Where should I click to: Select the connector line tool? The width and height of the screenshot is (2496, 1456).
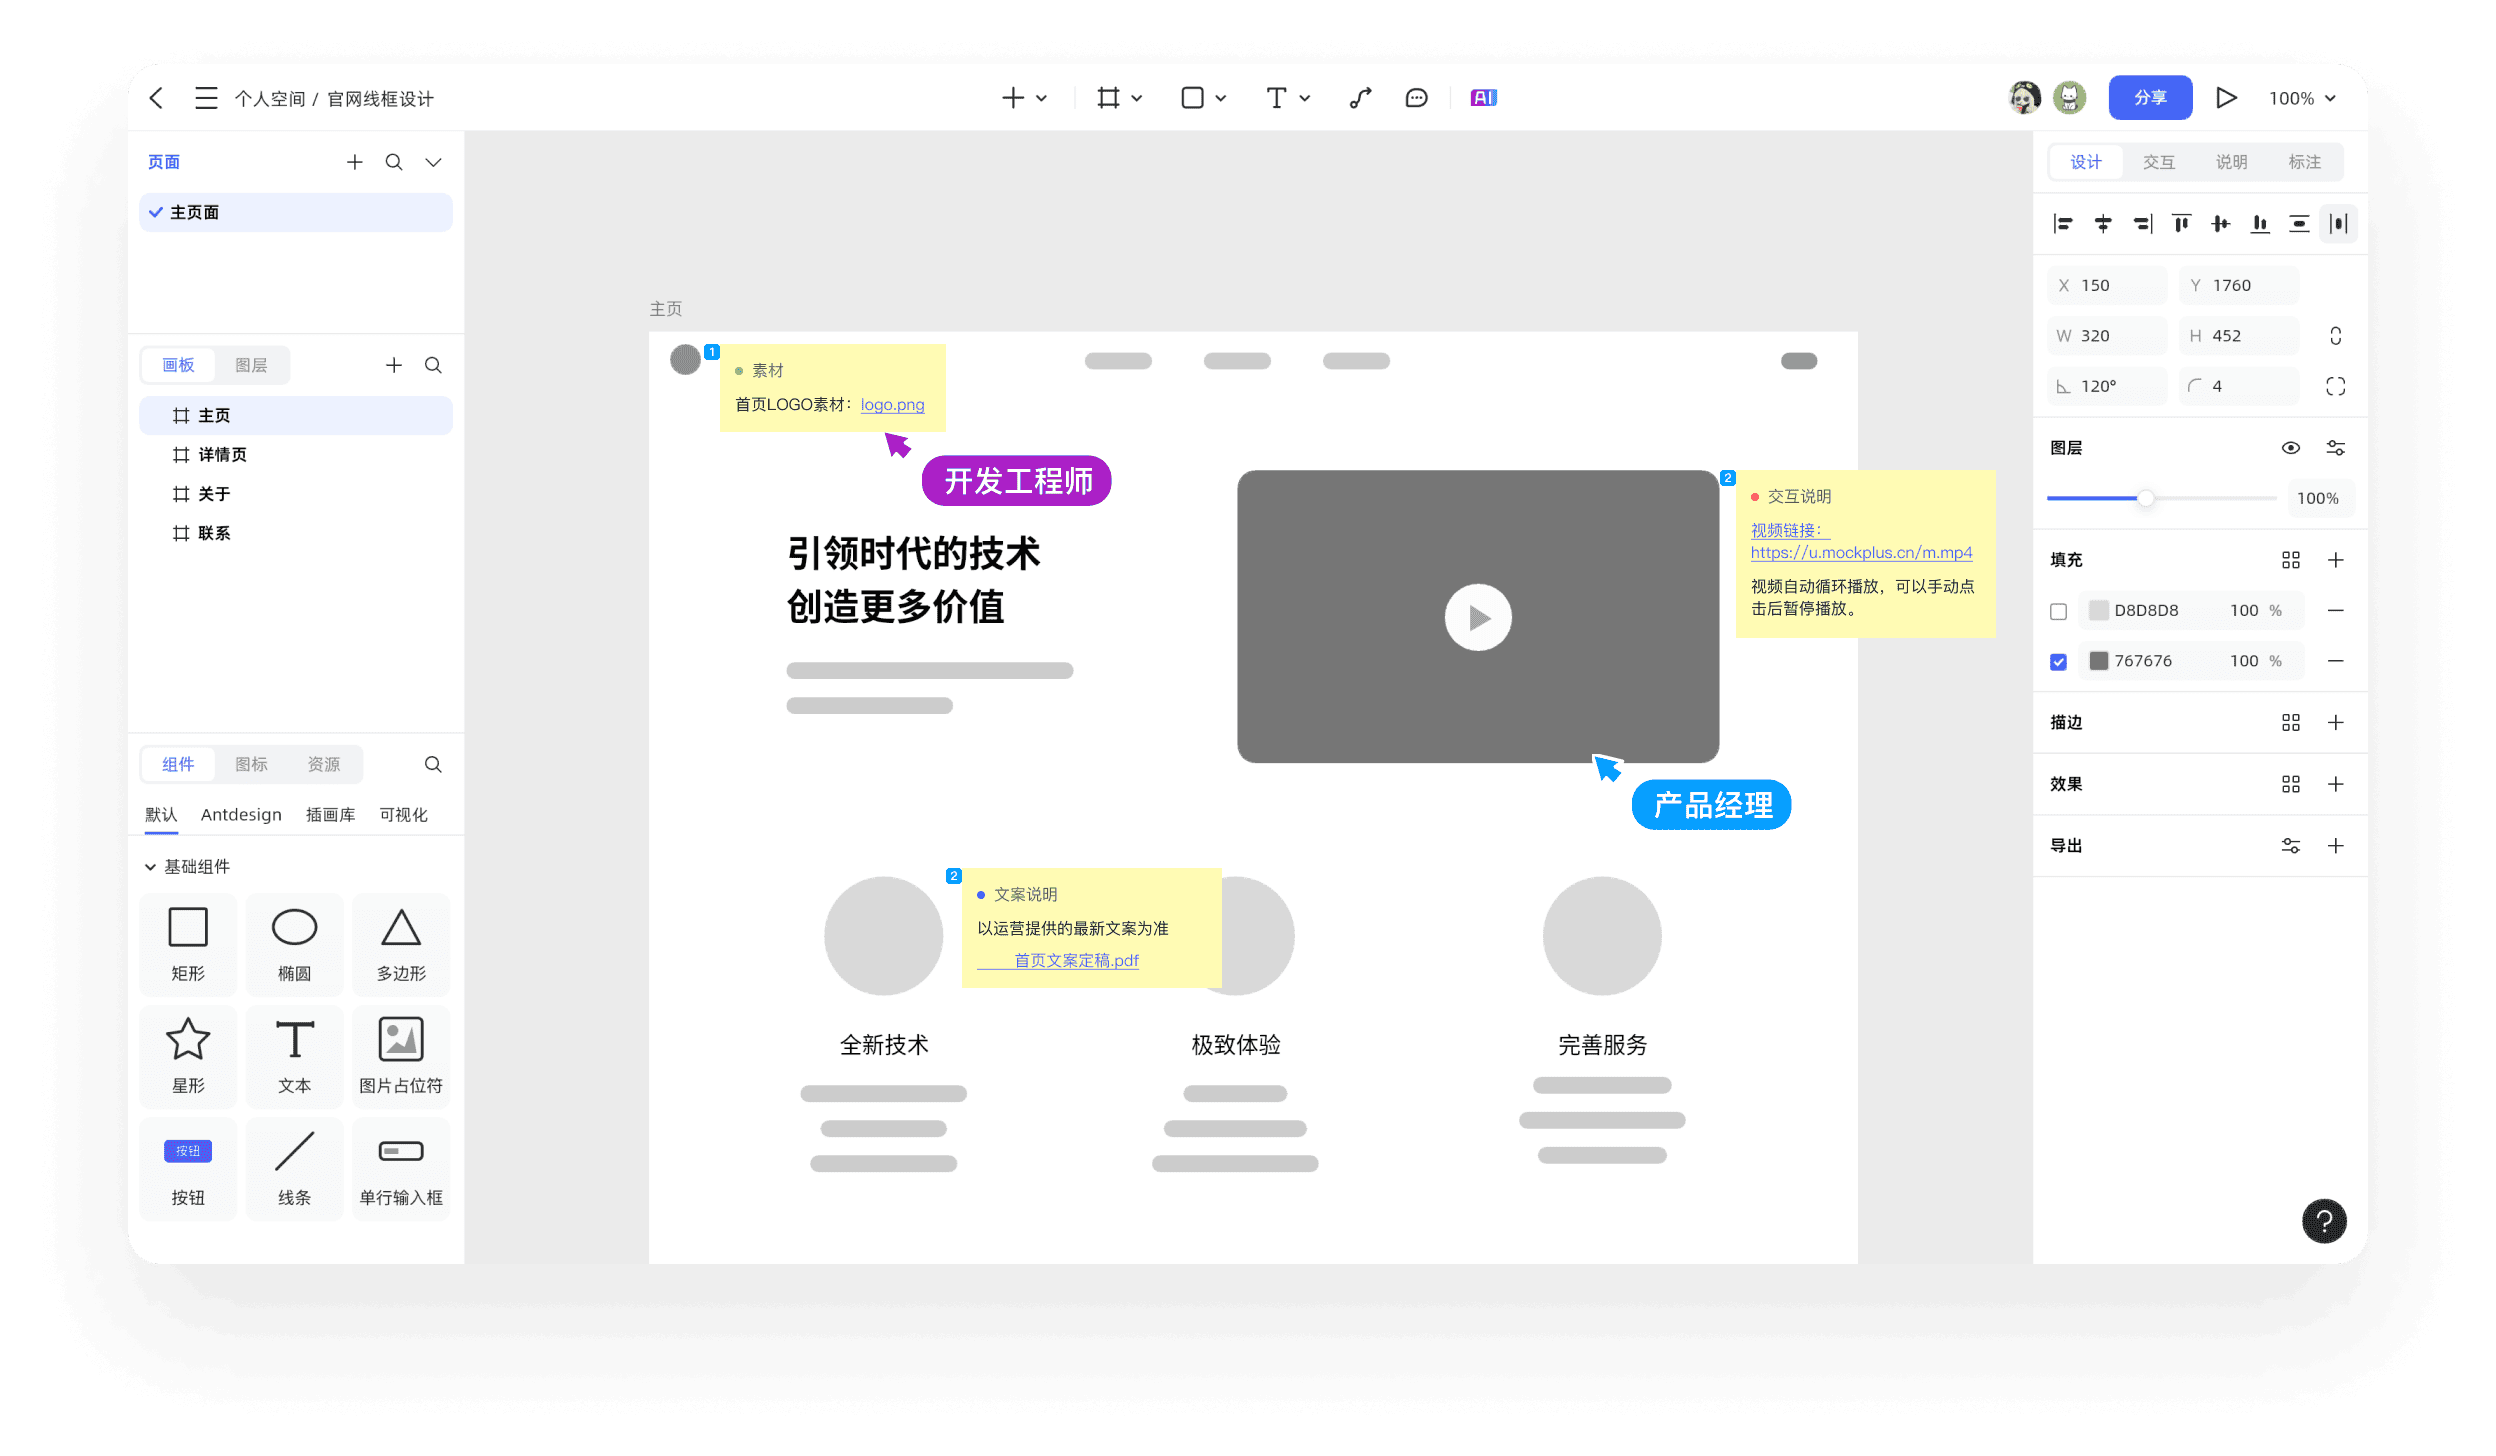click(1360, 98)
